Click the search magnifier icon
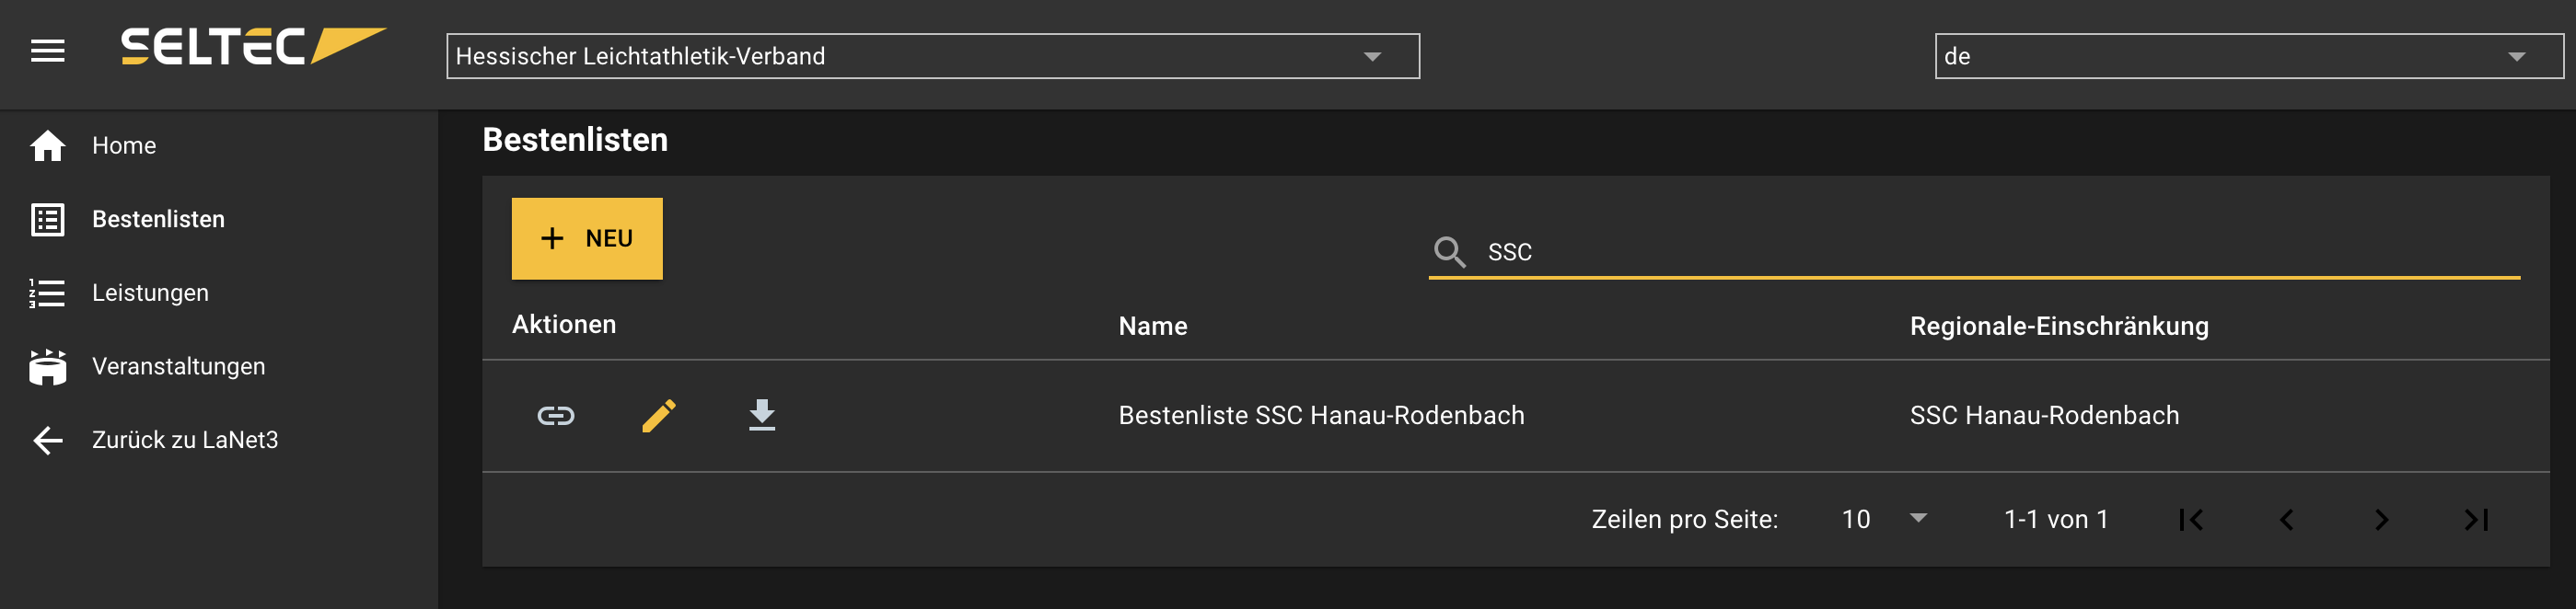Image resolution: width=2576 pixels, height=609 pixels. [1450, 252]
